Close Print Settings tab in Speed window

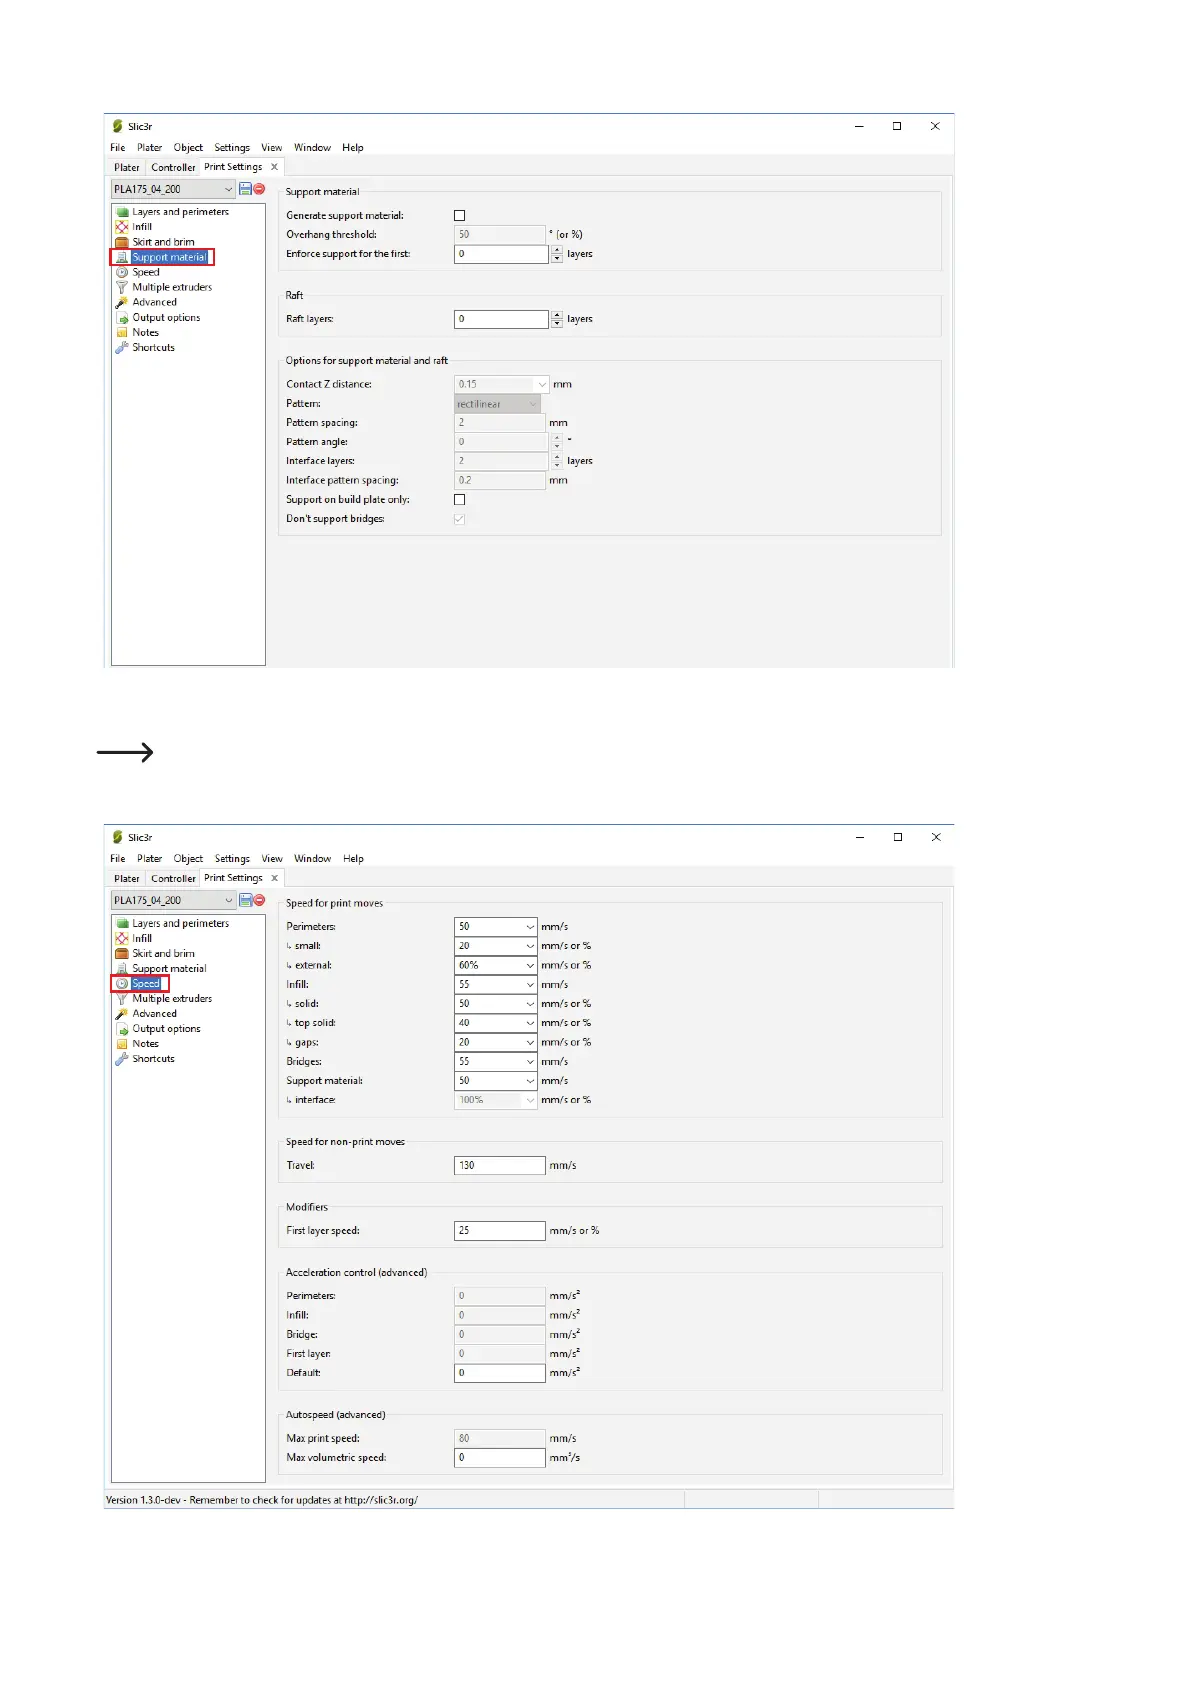(274, 878)
